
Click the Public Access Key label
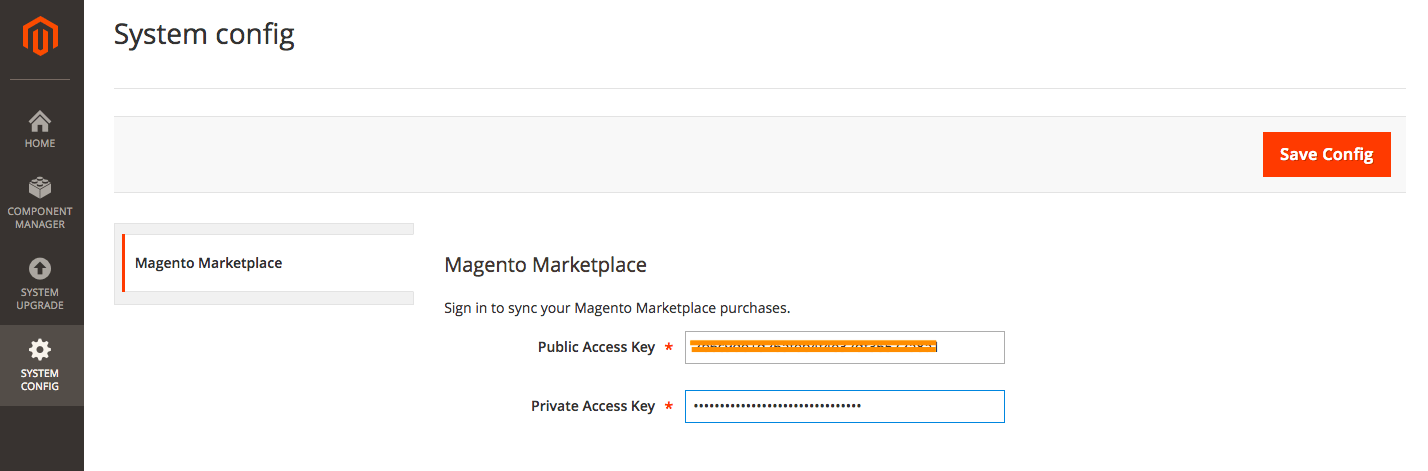pos(596,347)
